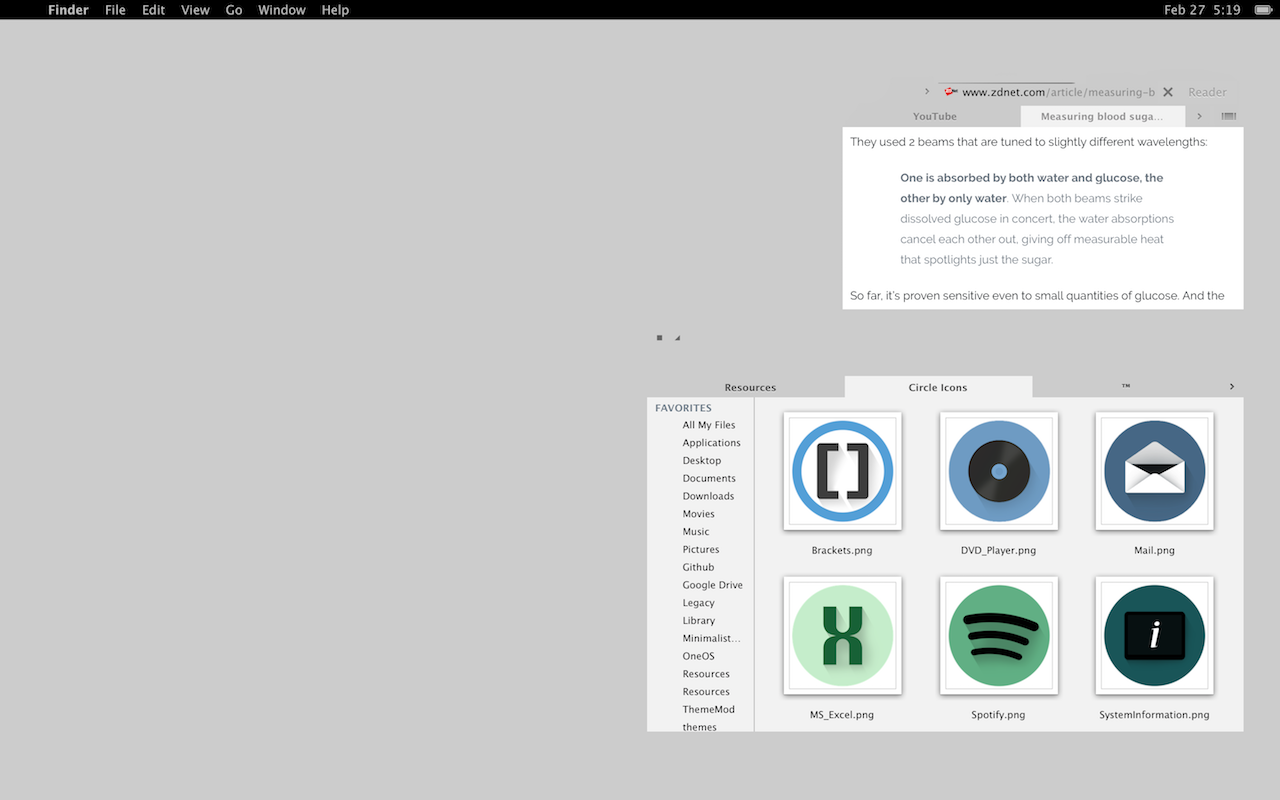Click the Feb 27 5:19 menu bar clock
This screenshot has height=800, width=1280.
point(1202,10)
